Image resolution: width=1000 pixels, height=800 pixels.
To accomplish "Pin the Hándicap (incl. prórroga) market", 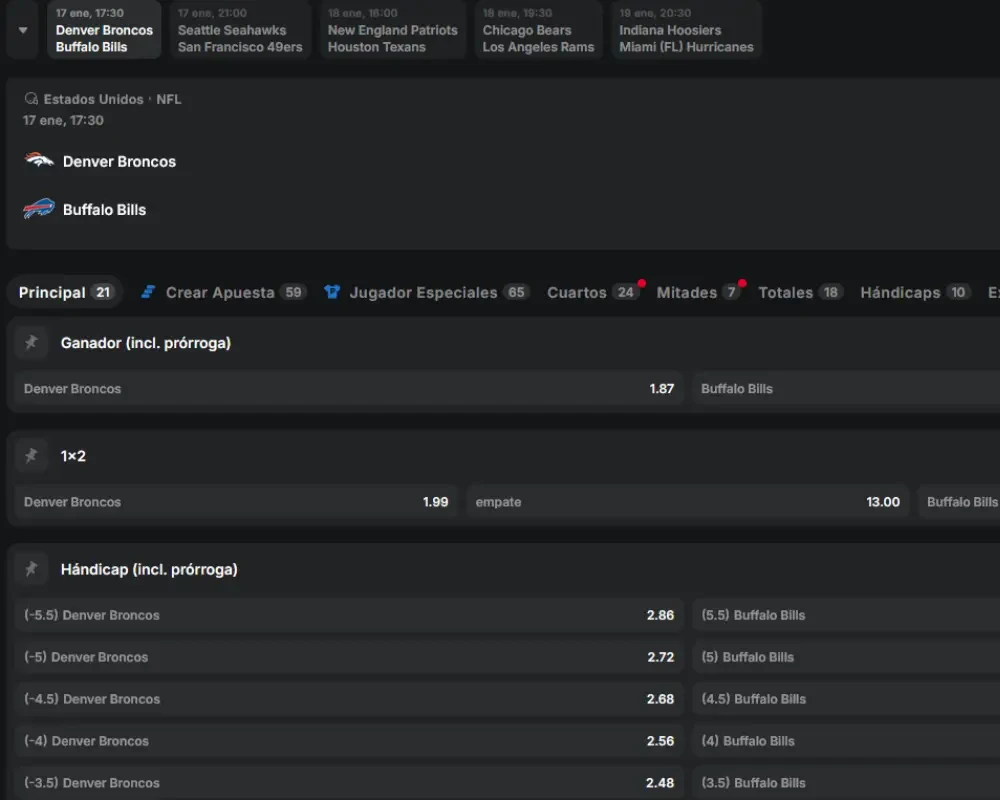I will (31, 568).
